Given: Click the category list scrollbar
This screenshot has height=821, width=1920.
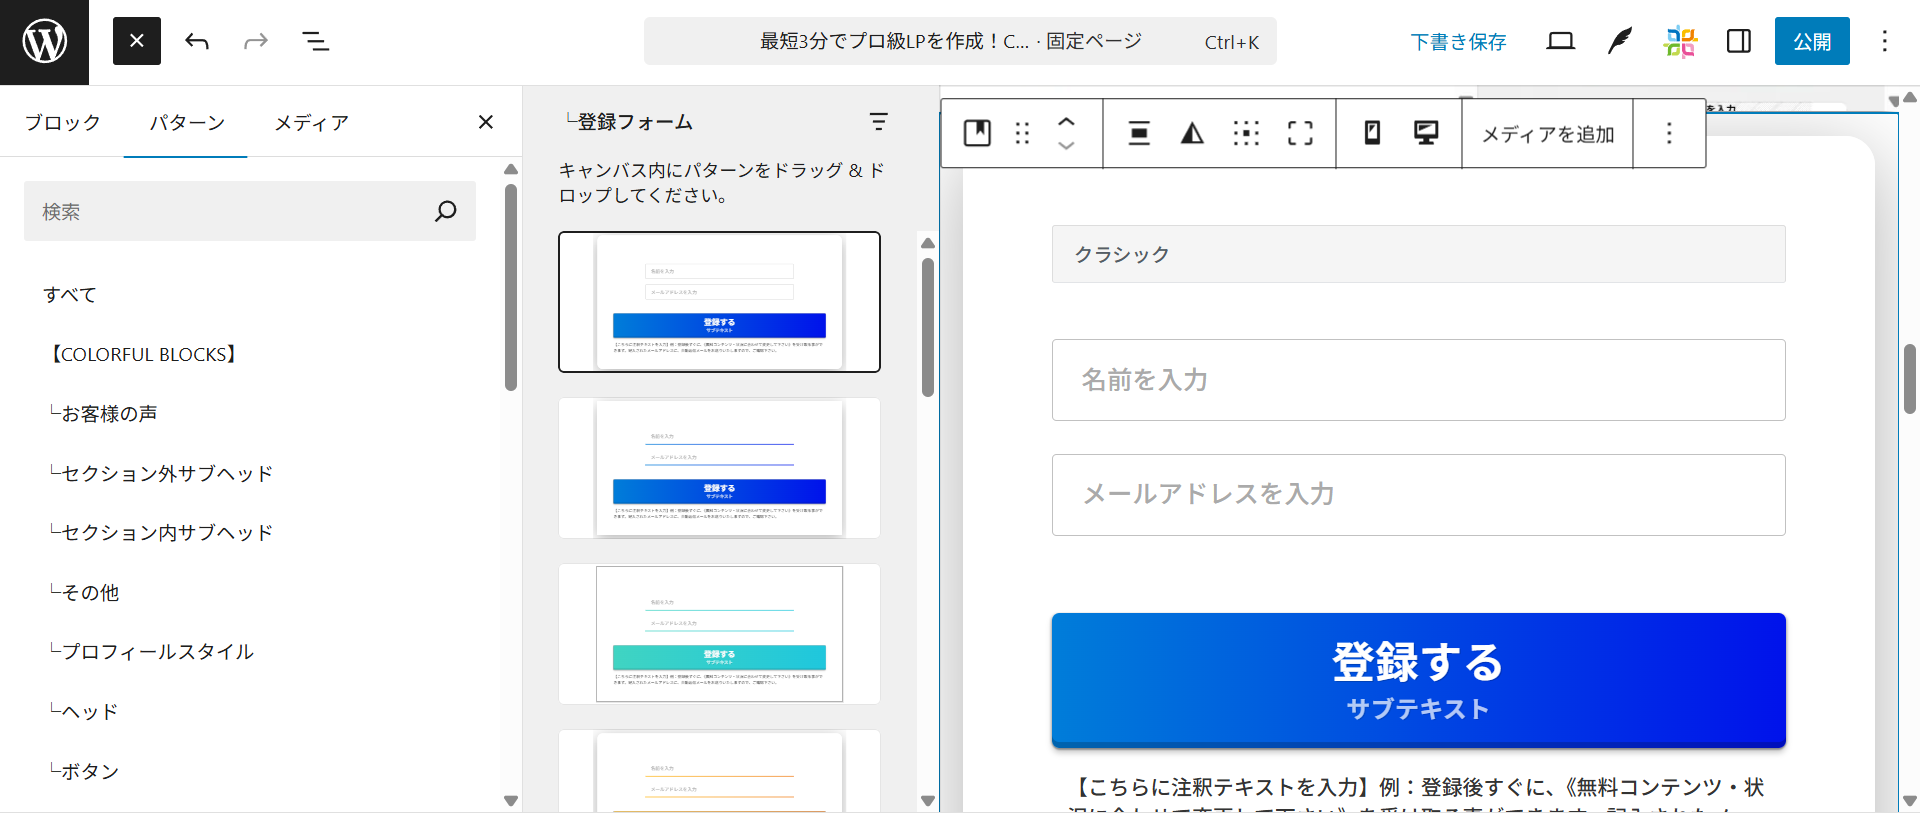Looking at the screenshot, I should click(511, 287).
